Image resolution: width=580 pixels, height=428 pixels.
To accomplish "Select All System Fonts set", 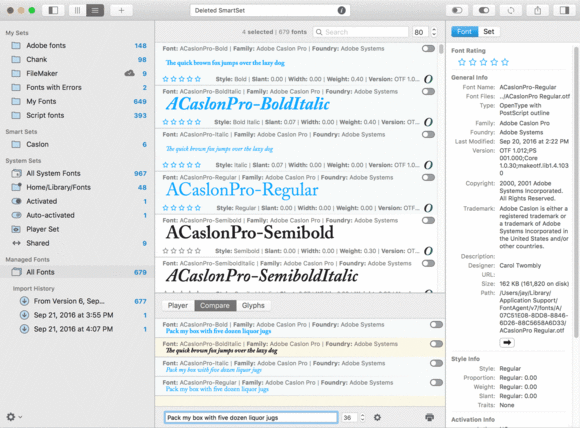I will coord(77,173).
